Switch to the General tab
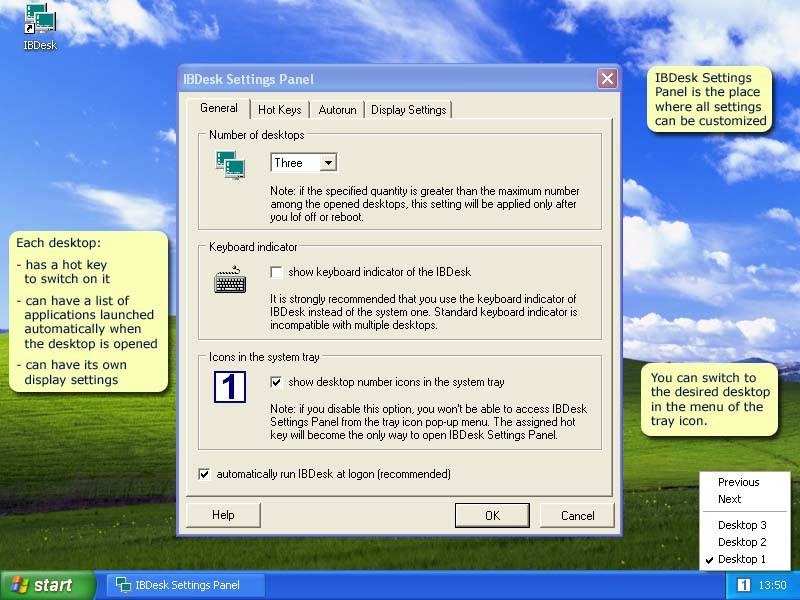Image resolution: width=800 pixels, height=600 pixels. 218,108
